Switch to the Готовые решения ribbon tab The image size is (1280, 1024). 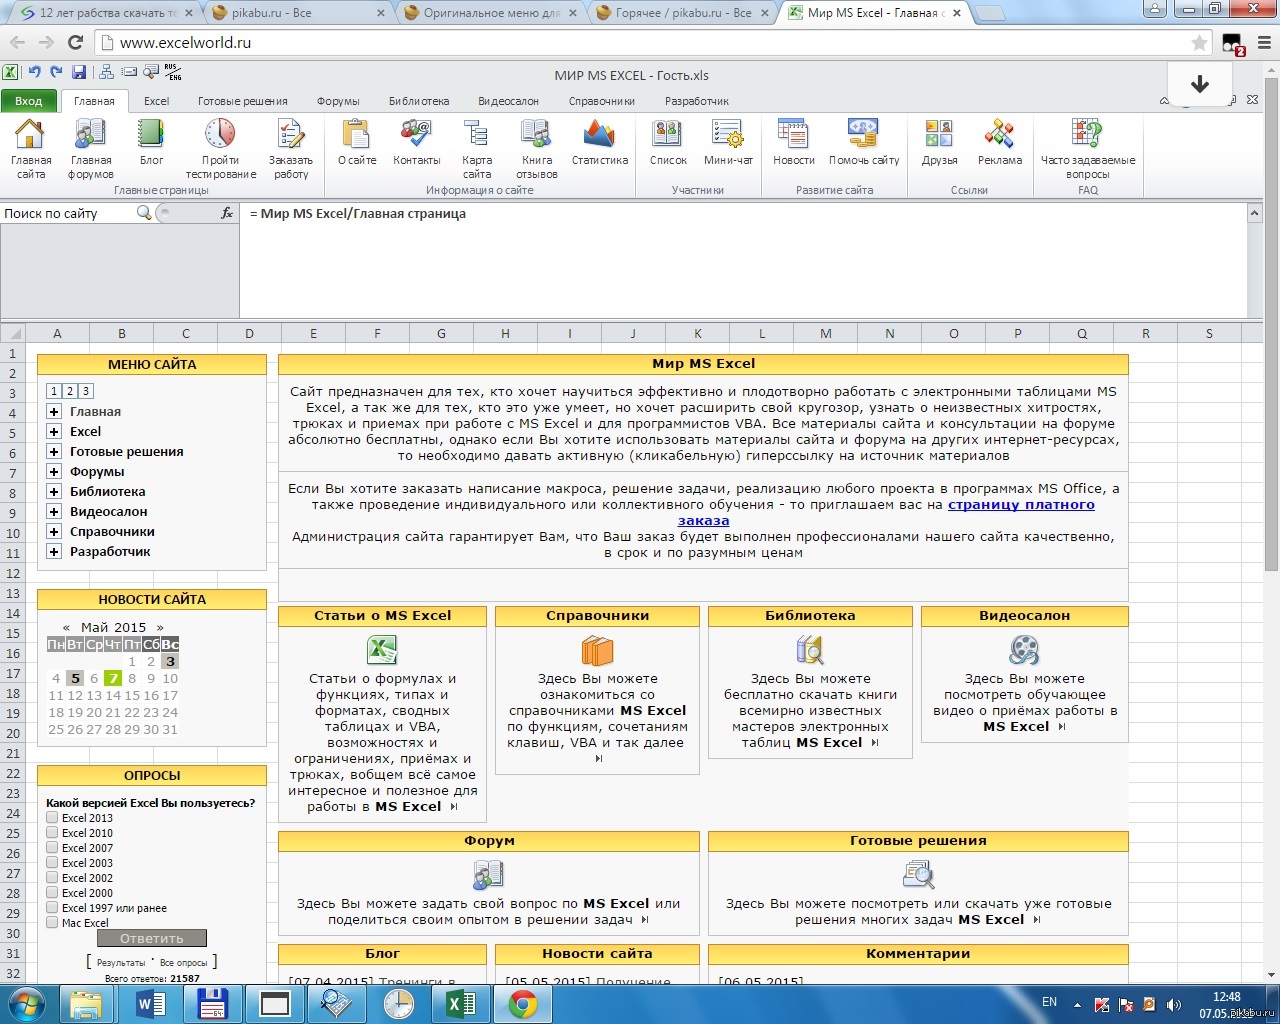(242, 101)
